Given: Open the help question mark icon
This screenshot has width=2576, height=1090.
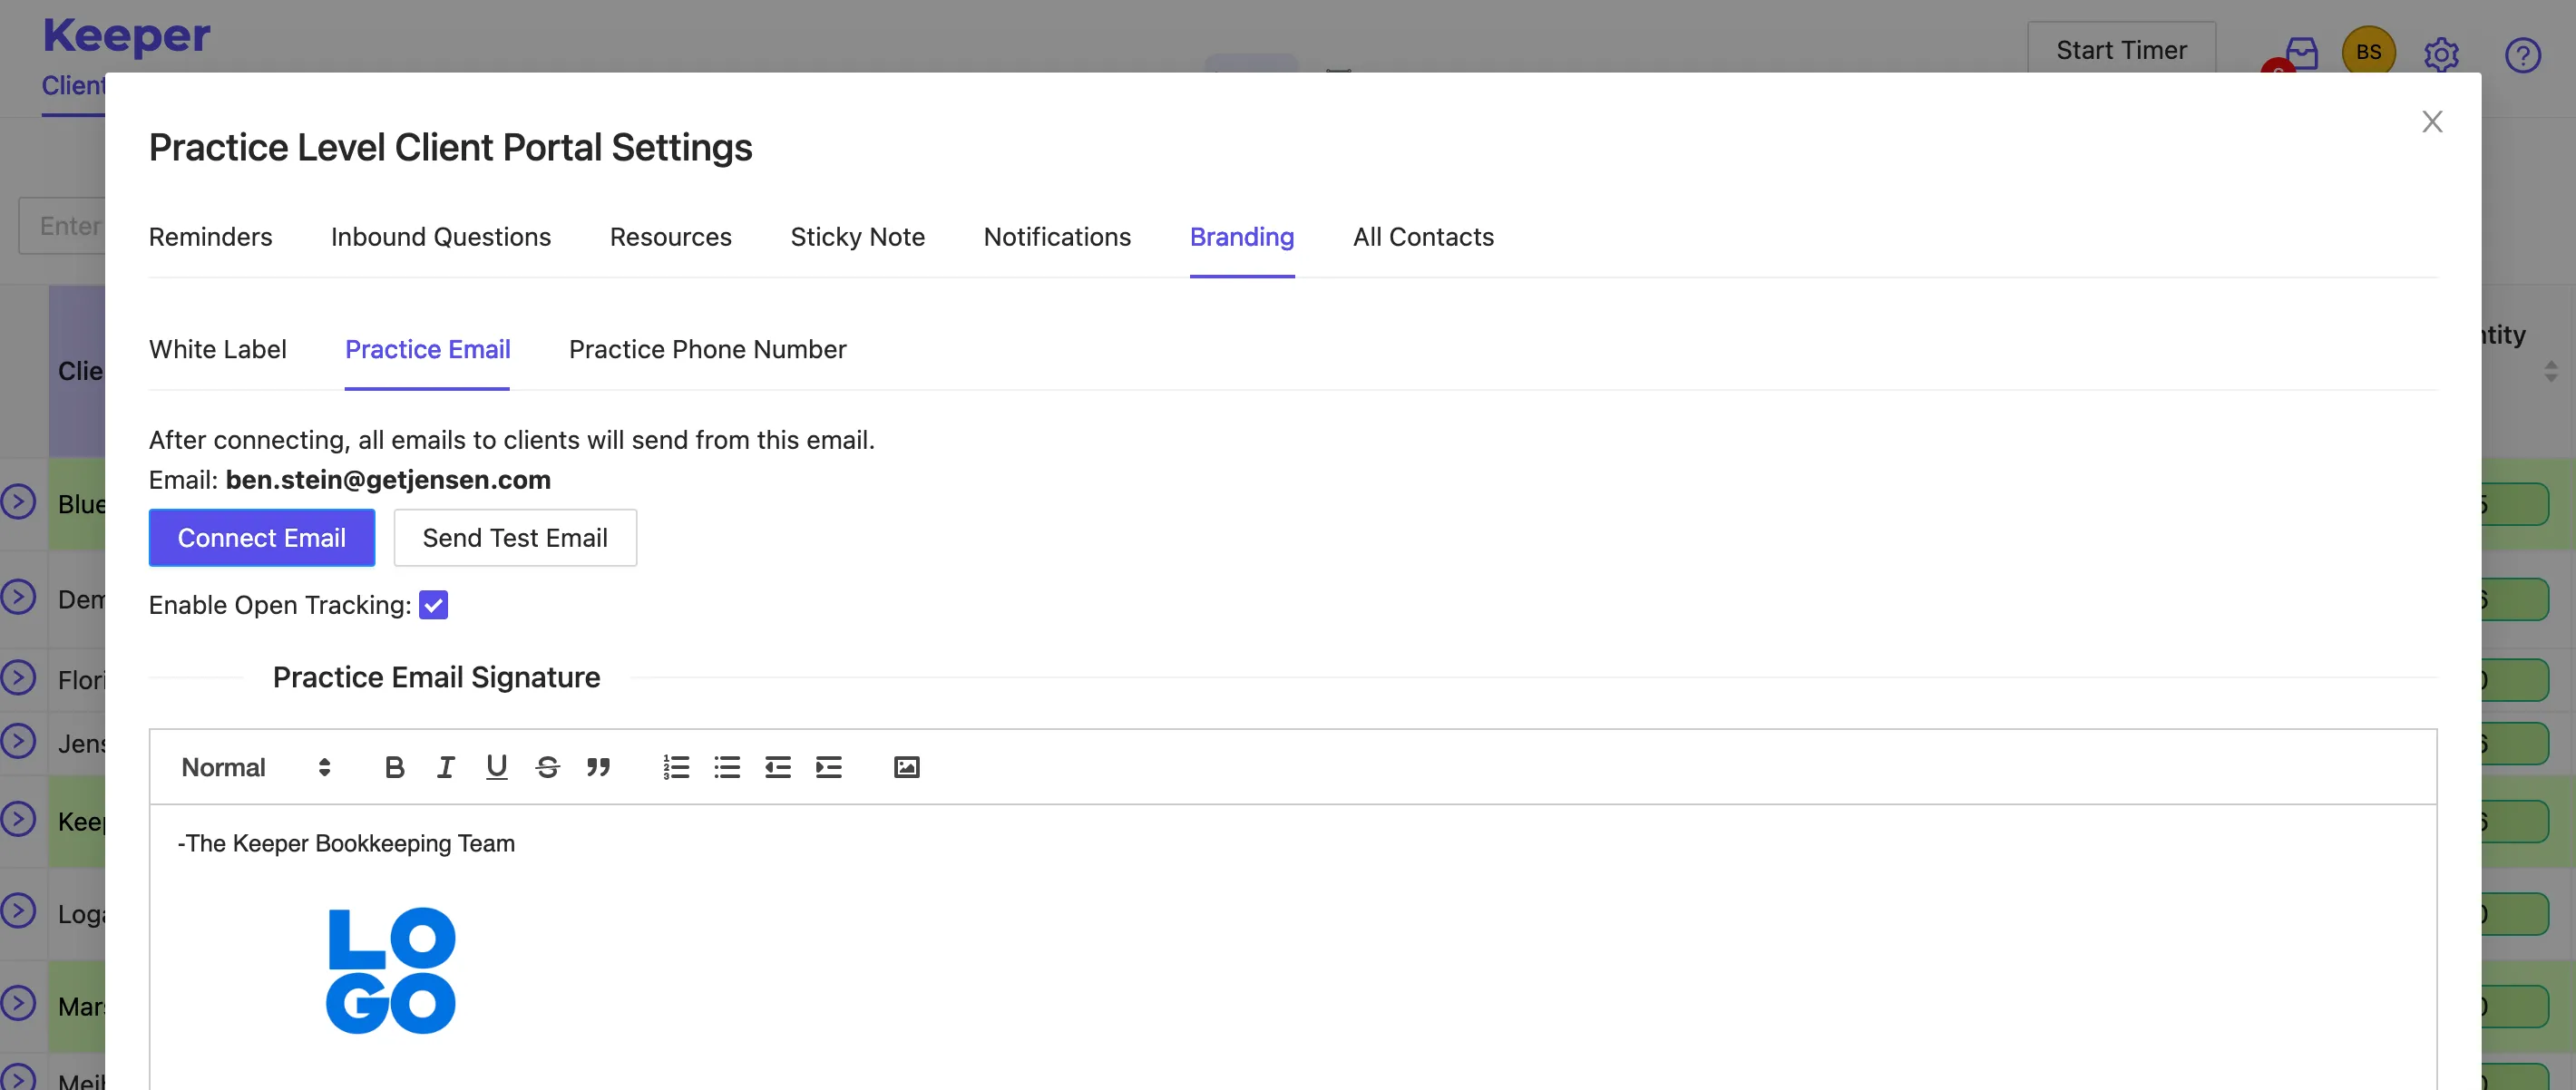Looking at the screenshot, I should pos(2522,55).
